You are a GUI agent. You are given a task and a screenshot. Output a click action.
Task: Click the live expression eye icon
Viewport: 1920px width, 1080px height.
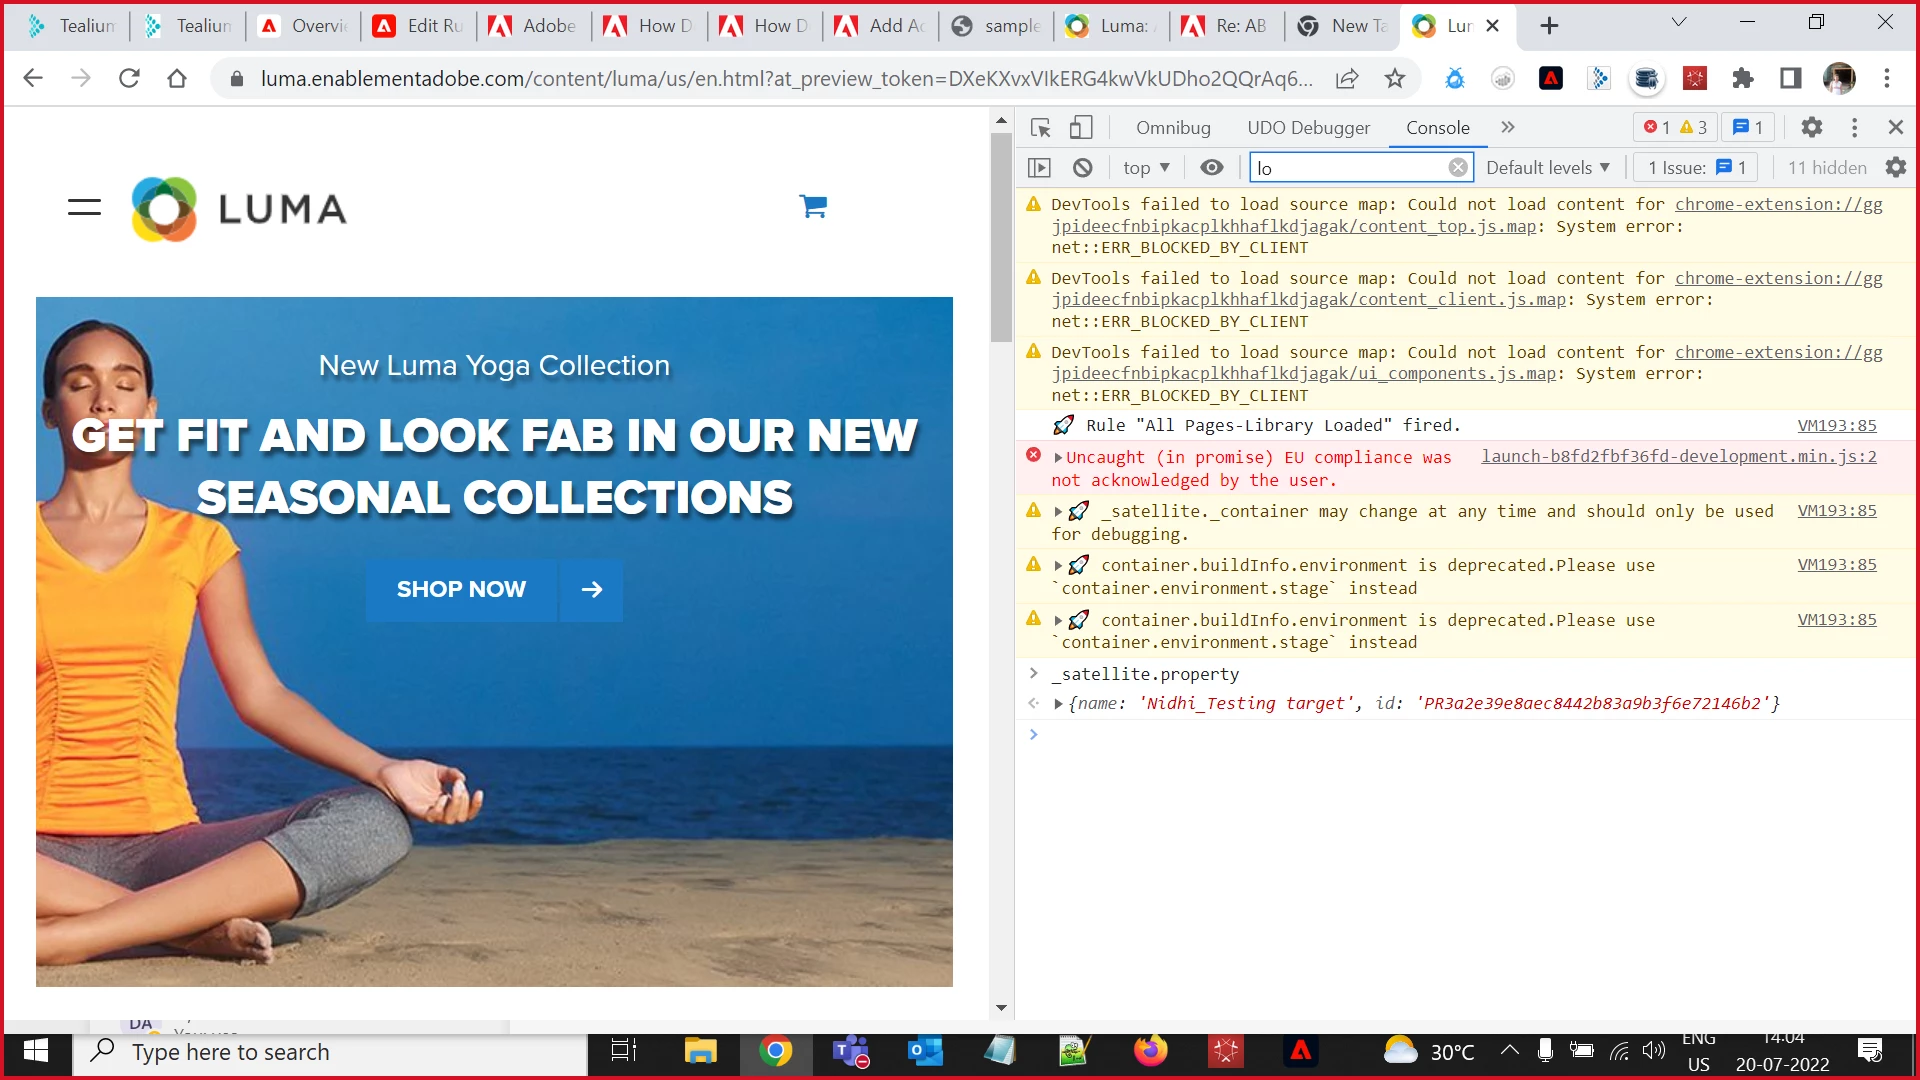click(x=1211, y=168)
